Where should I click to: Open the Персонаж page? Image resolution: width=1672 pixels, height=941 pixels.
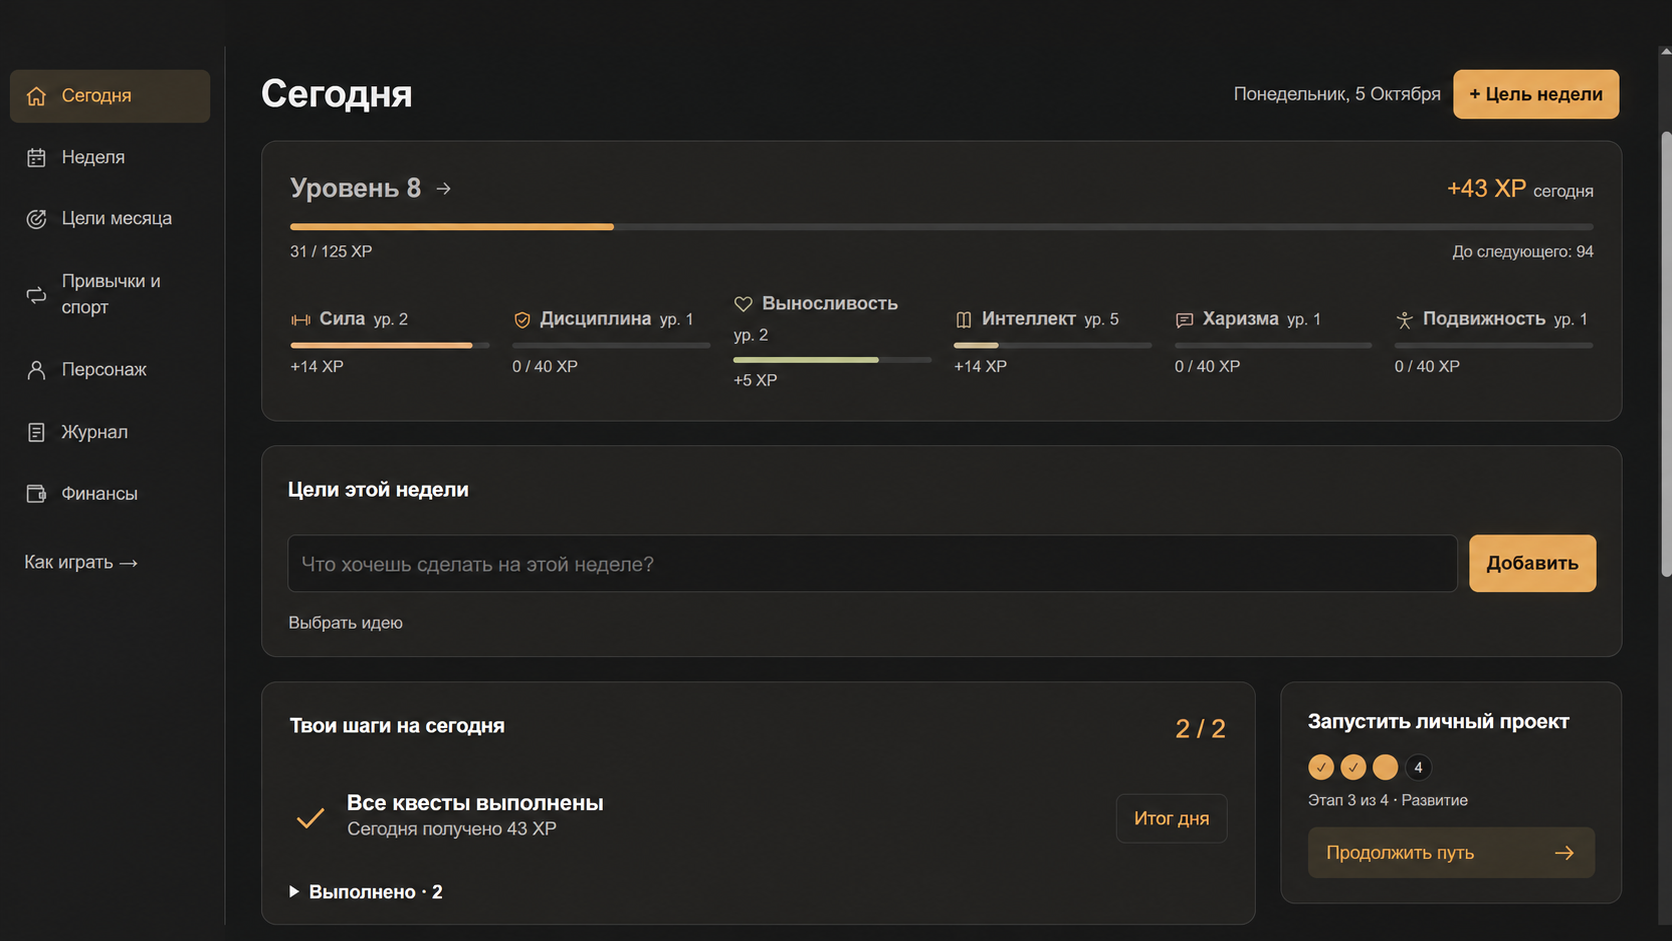point(110,370)
